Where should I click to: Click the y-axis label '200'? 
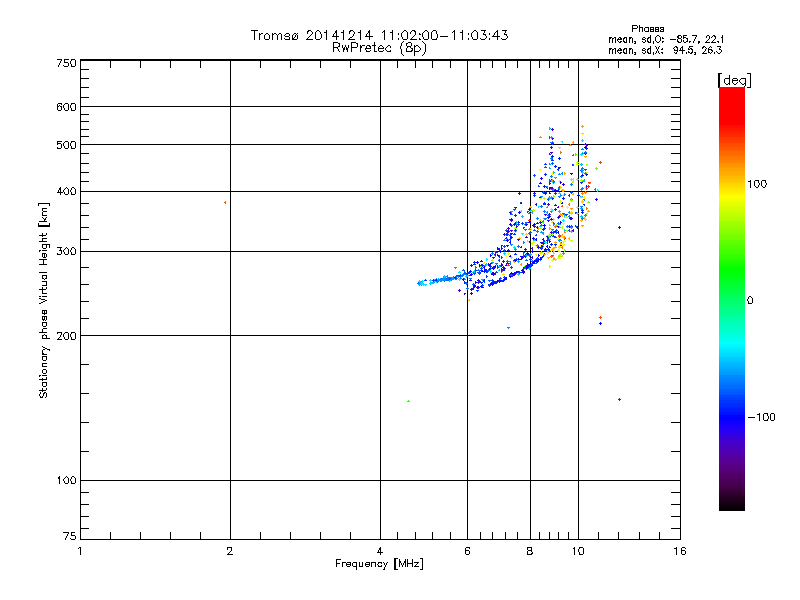66,336
